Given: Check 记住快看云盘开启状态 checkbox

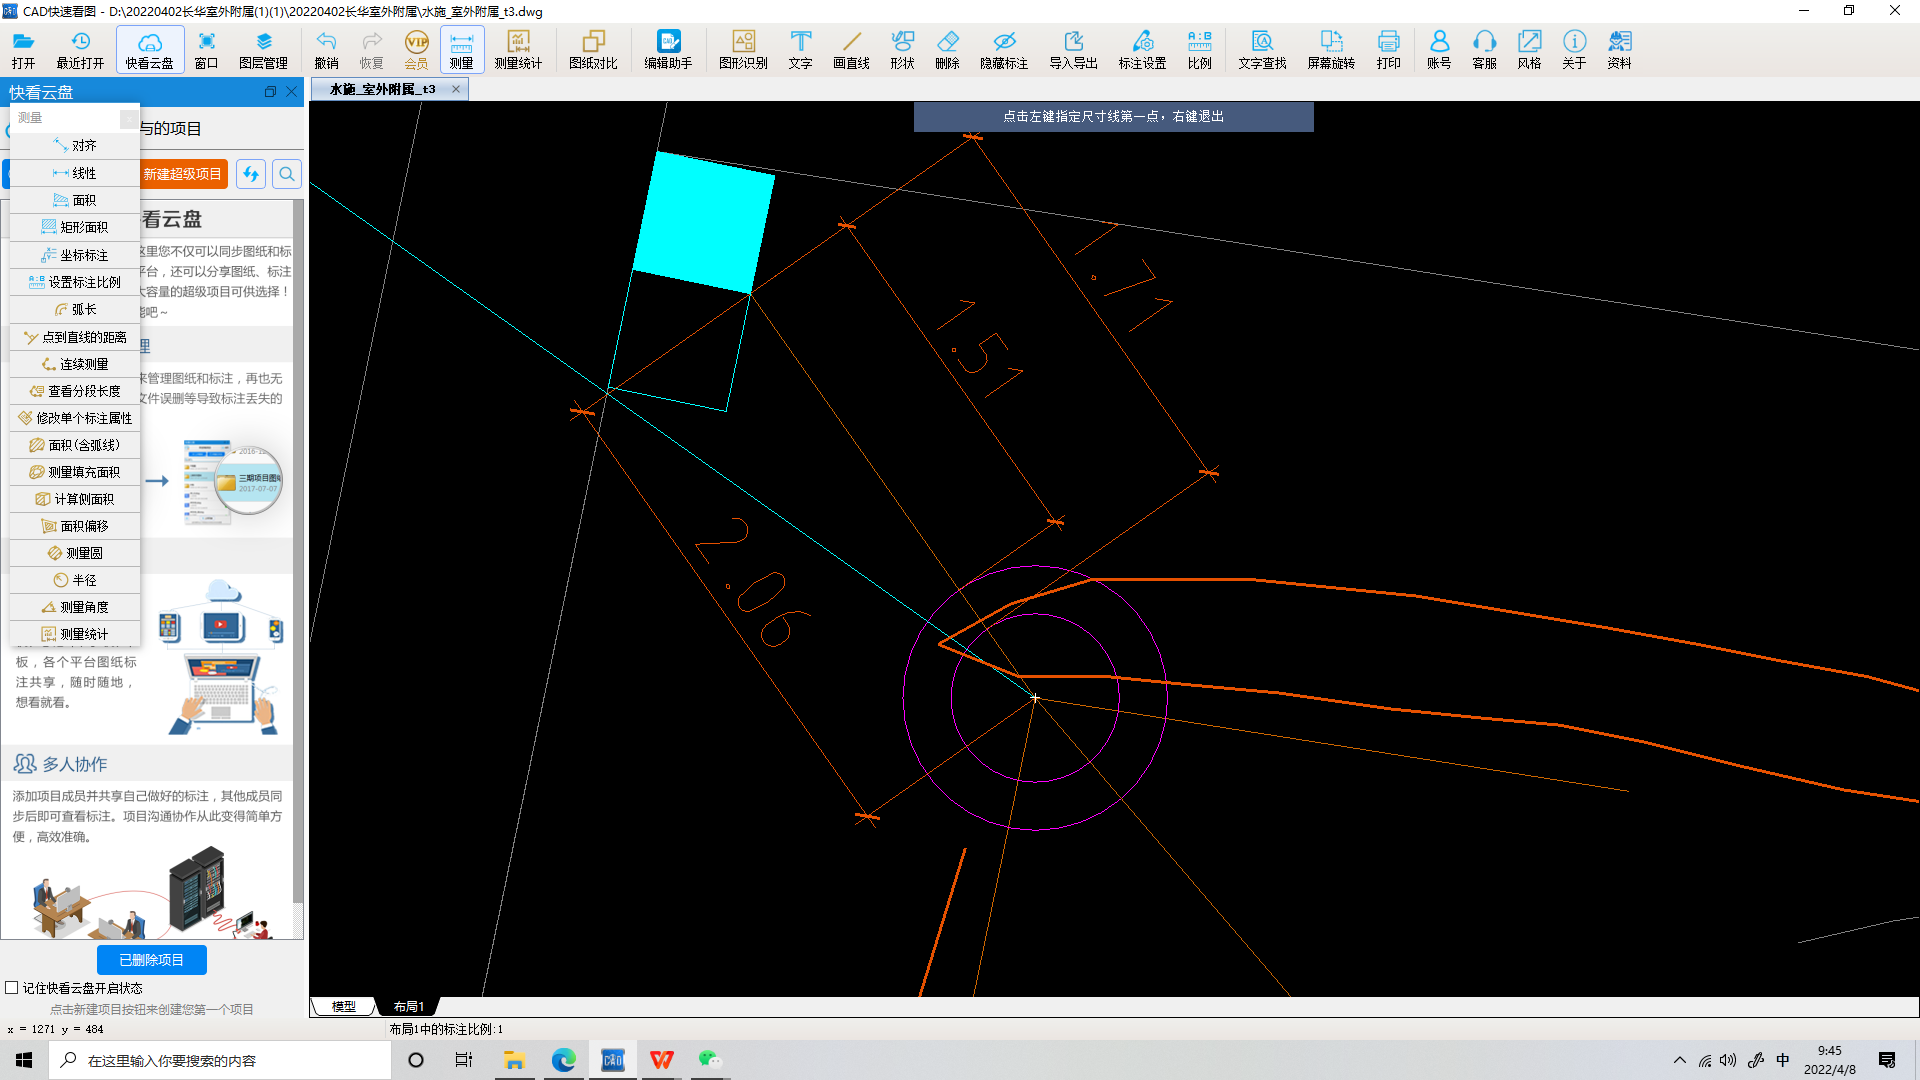Looking at the screenshot, I should pyautogui.click(x=12, y=988).
